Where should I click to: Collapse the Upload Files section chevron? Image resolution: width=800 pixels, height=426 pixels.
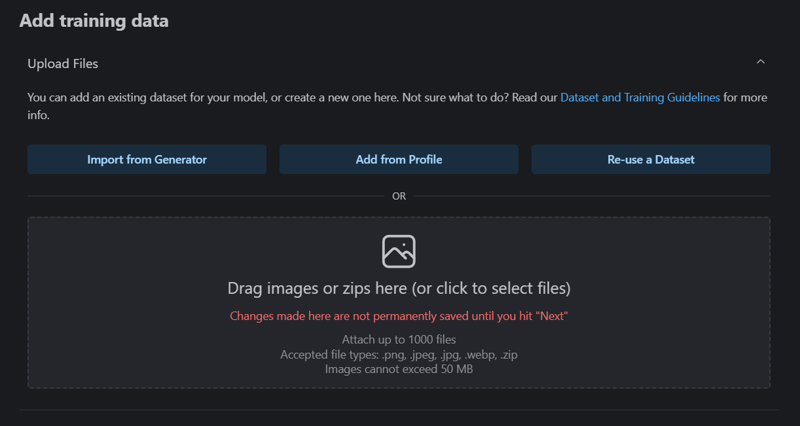coord(760,62)
